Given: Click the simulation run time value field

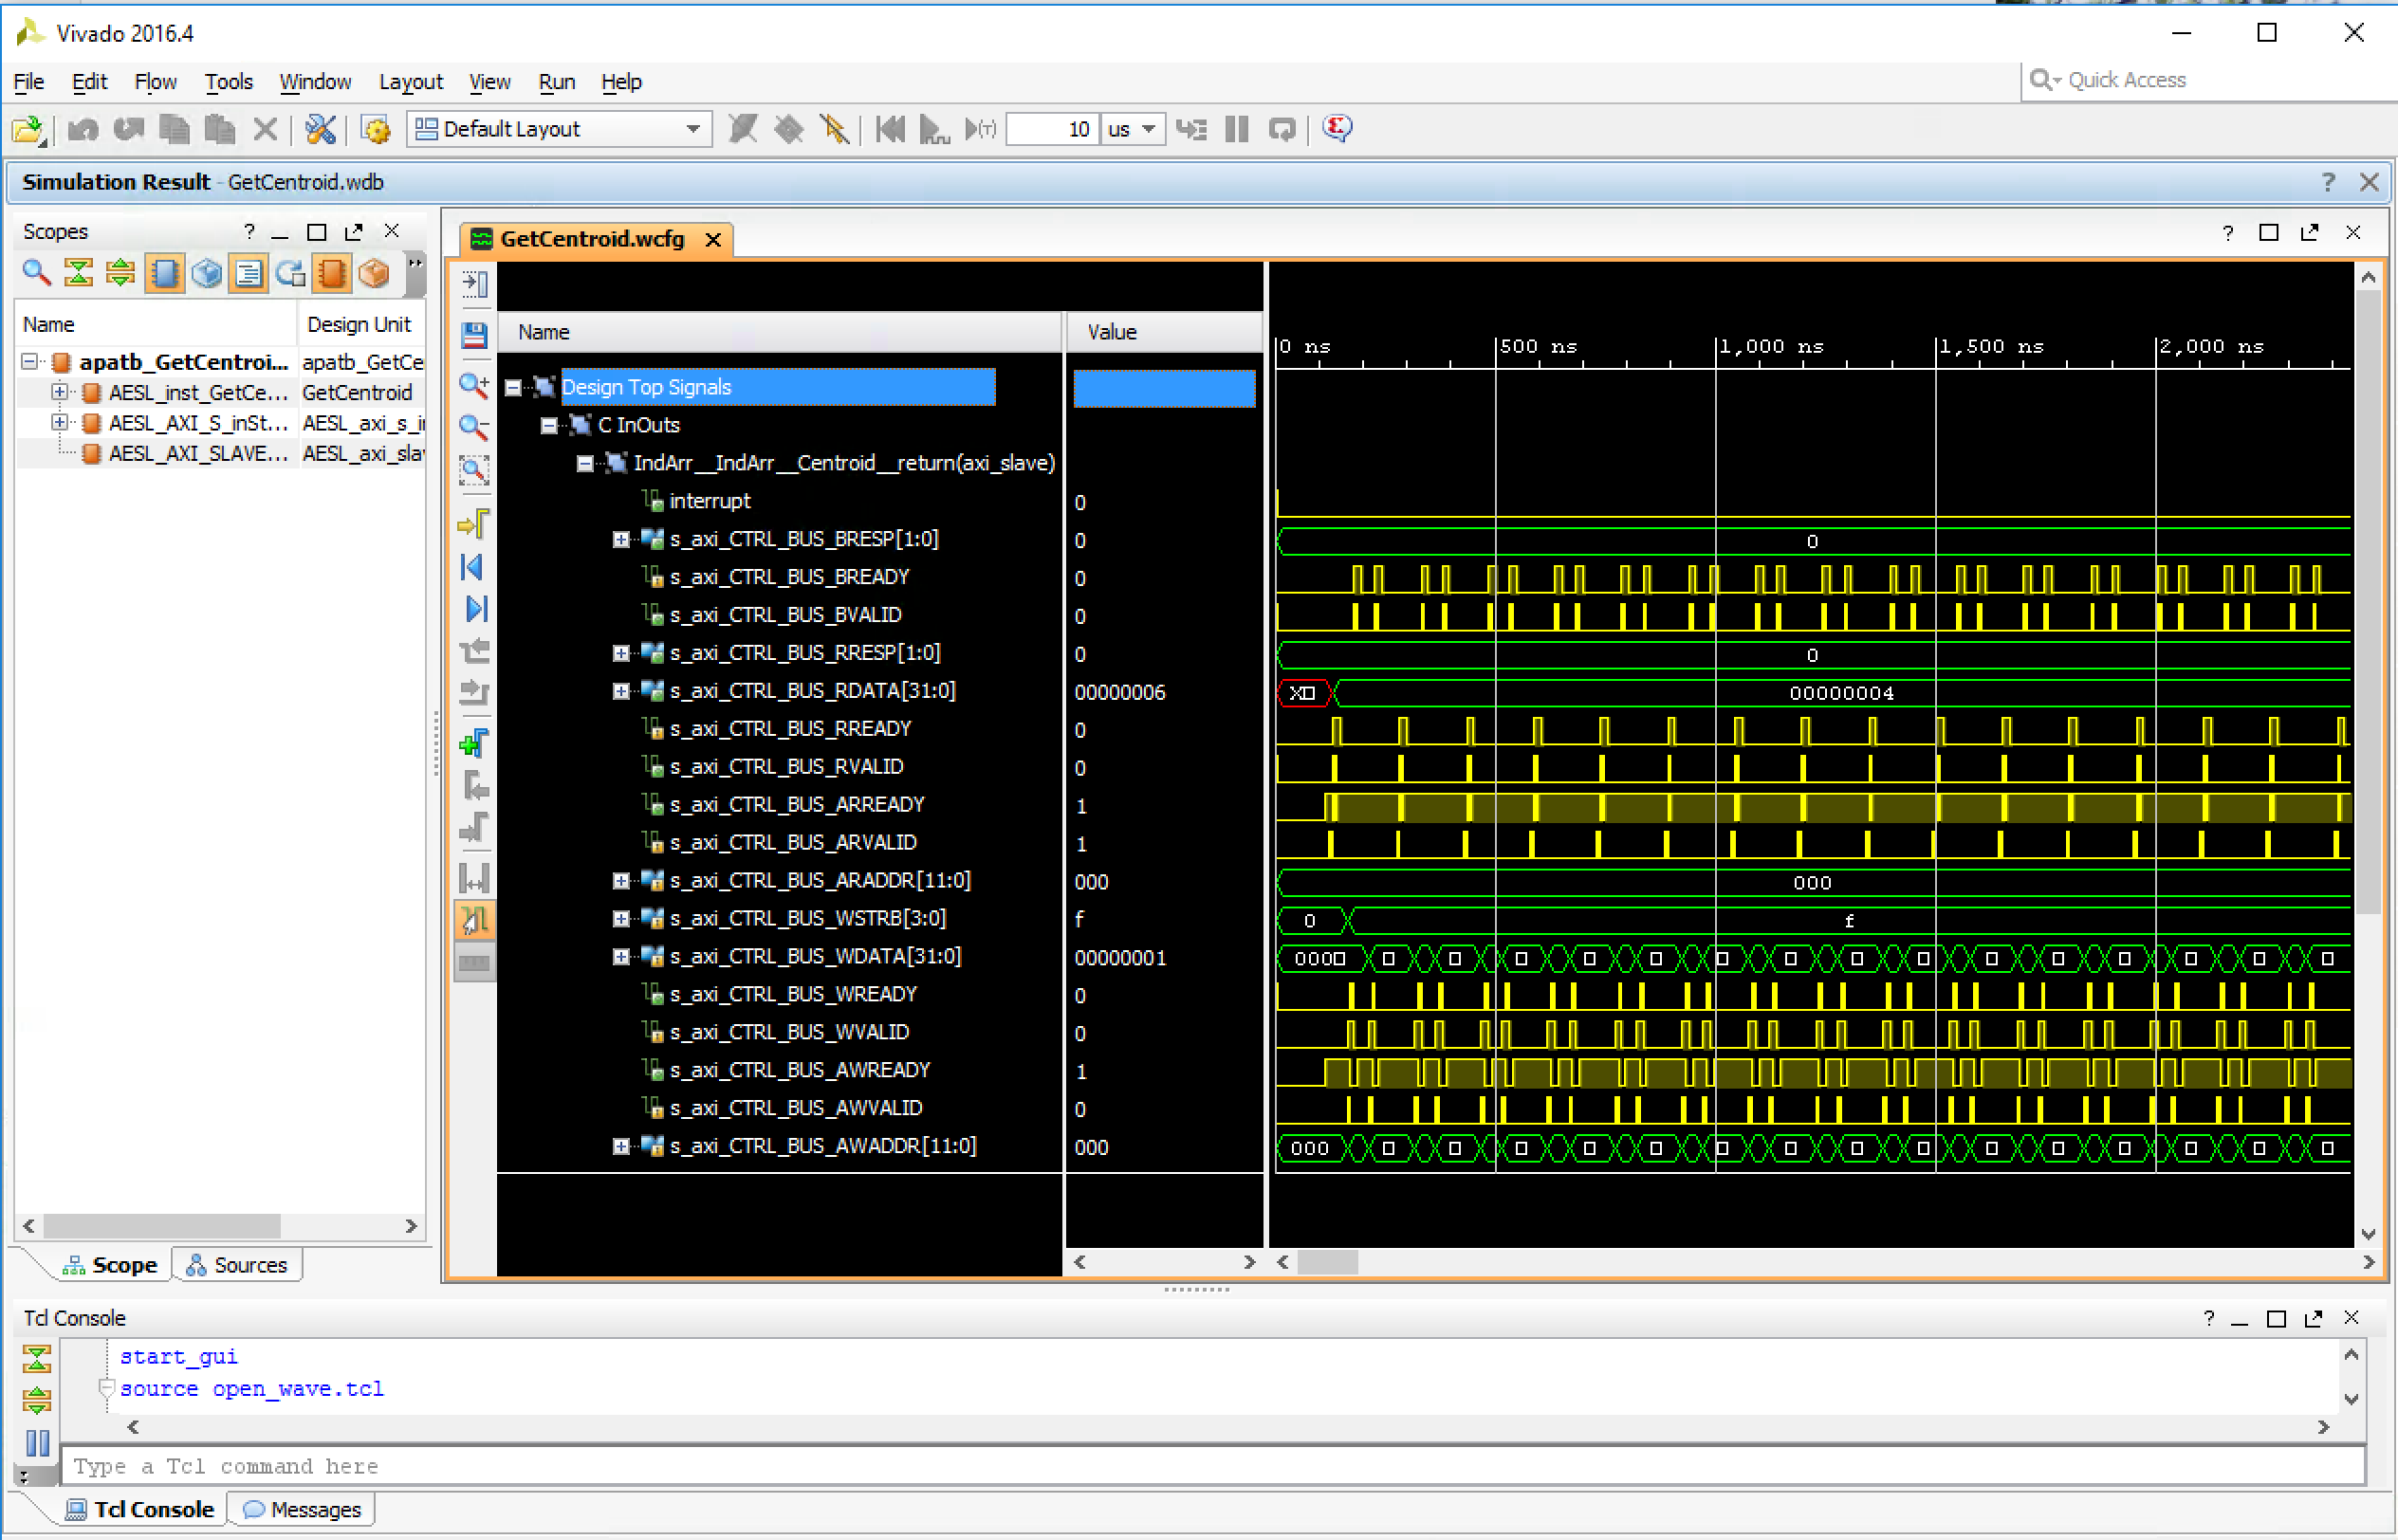Looking at the screenshot, I should pyautogui.click(x=1052, y=129).
